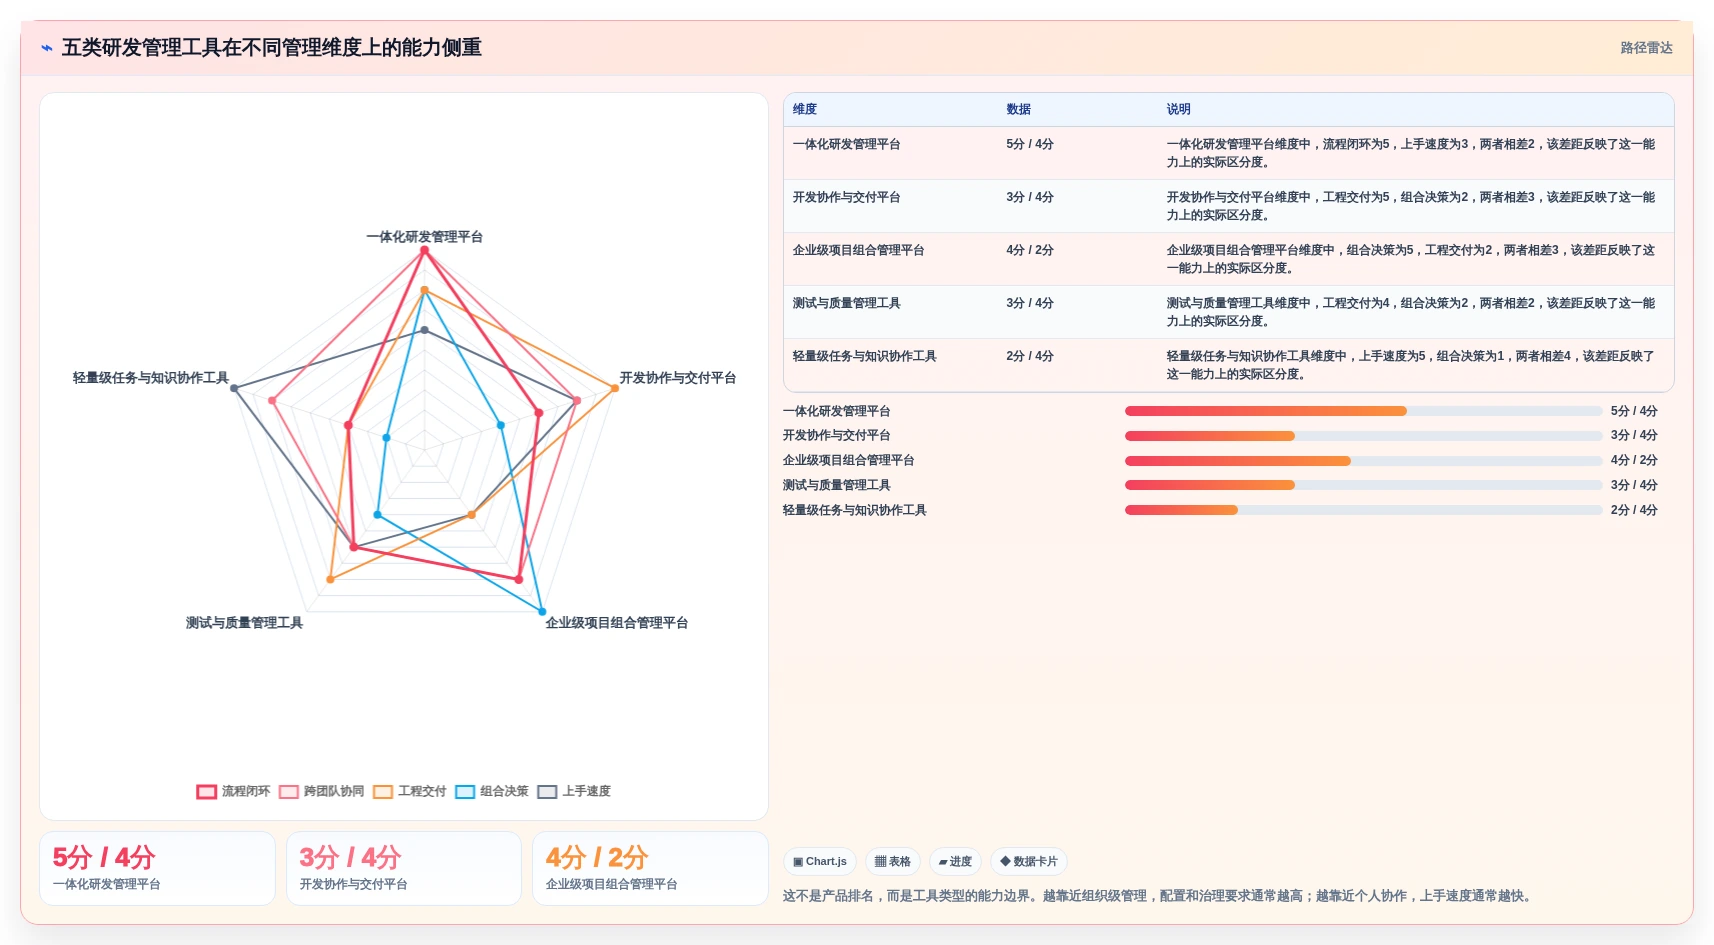Click the 测试与质量管理工具 progress bar
This screenshot has height=945, width=1714.
pos(1363,485)
